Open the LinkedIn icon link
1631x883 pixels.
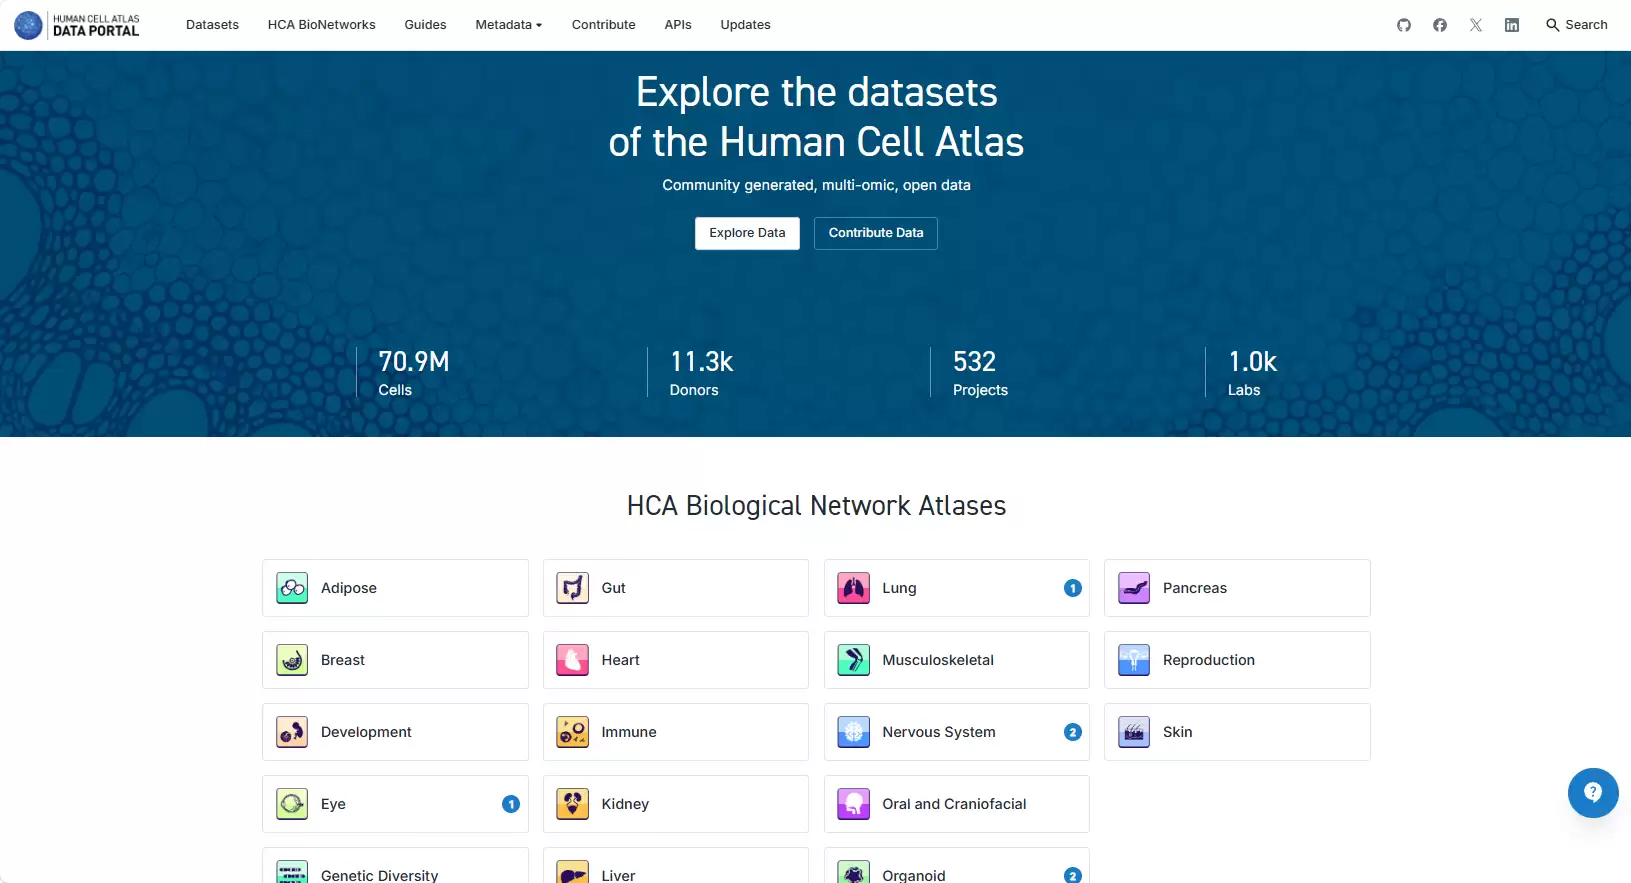click(1512, 25)
